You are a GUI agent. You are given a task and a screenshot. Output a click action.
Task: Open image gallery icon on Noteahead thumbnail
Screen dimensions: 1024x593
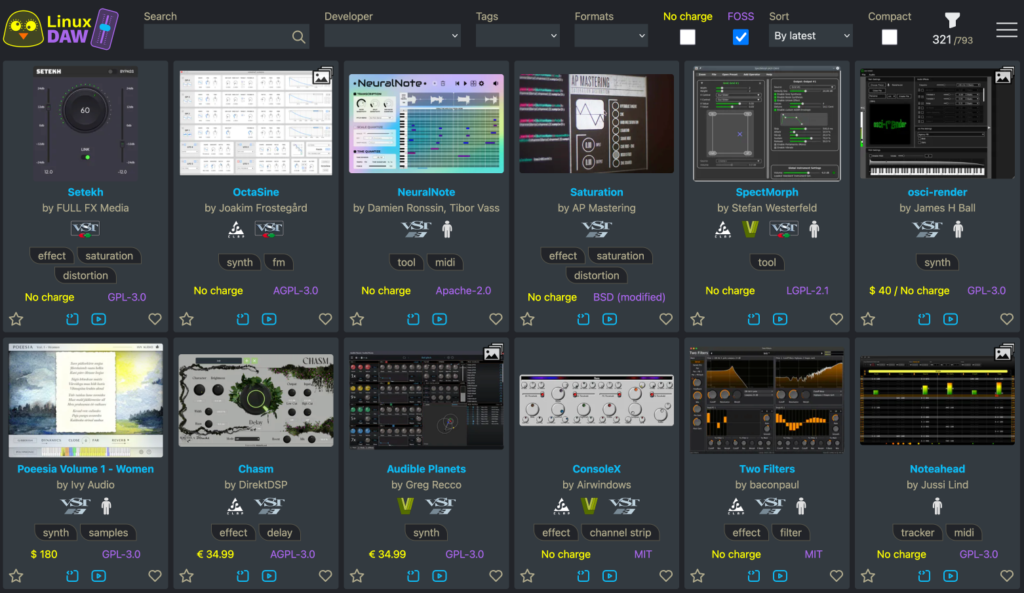(1003, 353)
